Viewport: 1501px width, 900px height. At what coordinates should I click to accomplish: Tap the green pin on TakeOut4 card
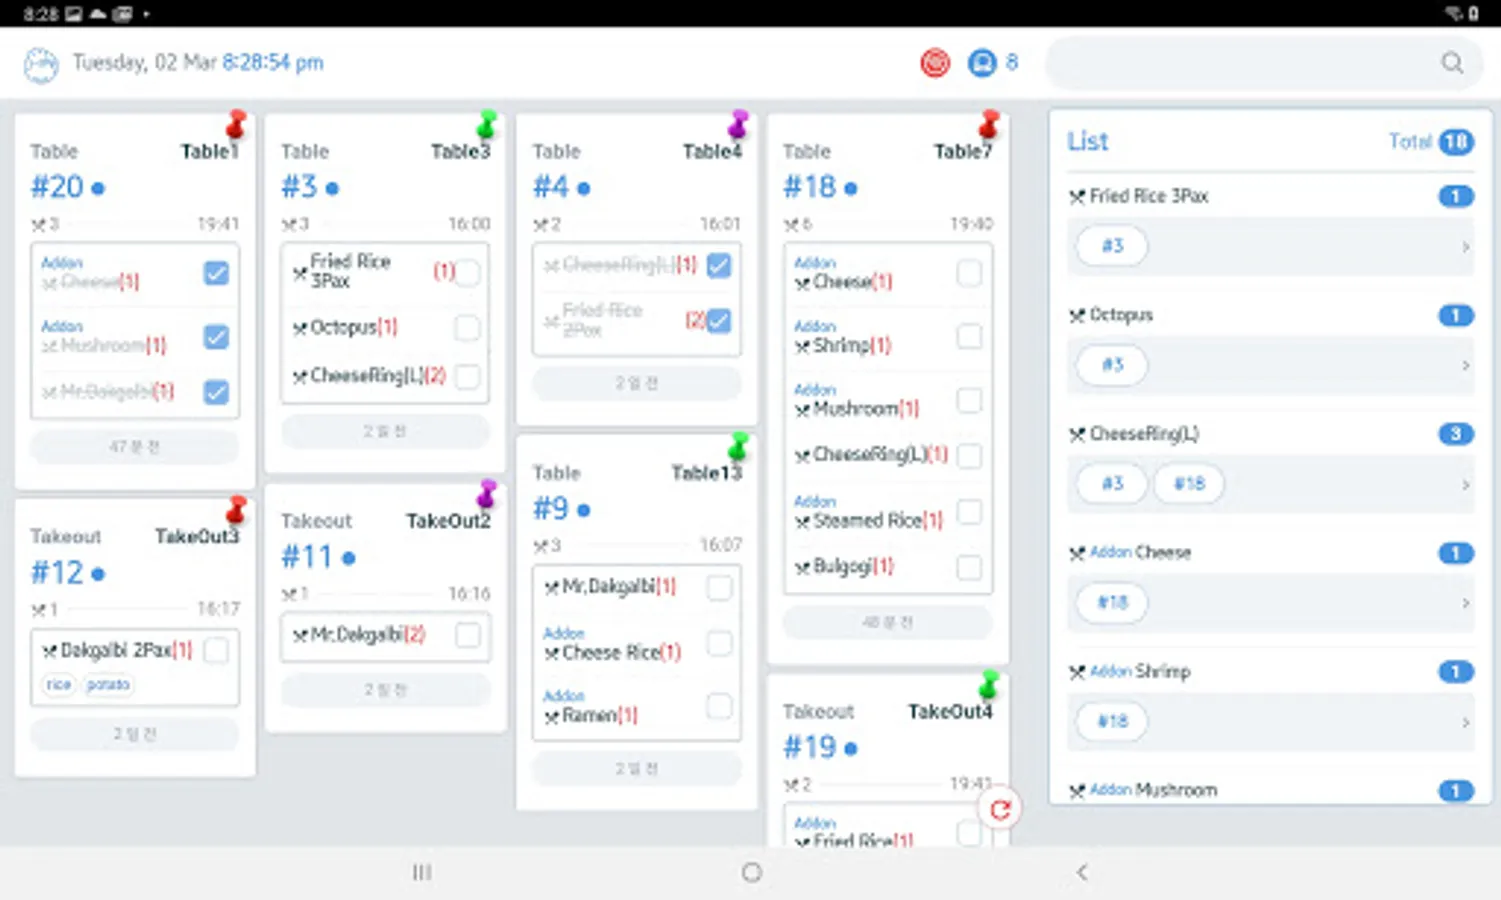989,685
